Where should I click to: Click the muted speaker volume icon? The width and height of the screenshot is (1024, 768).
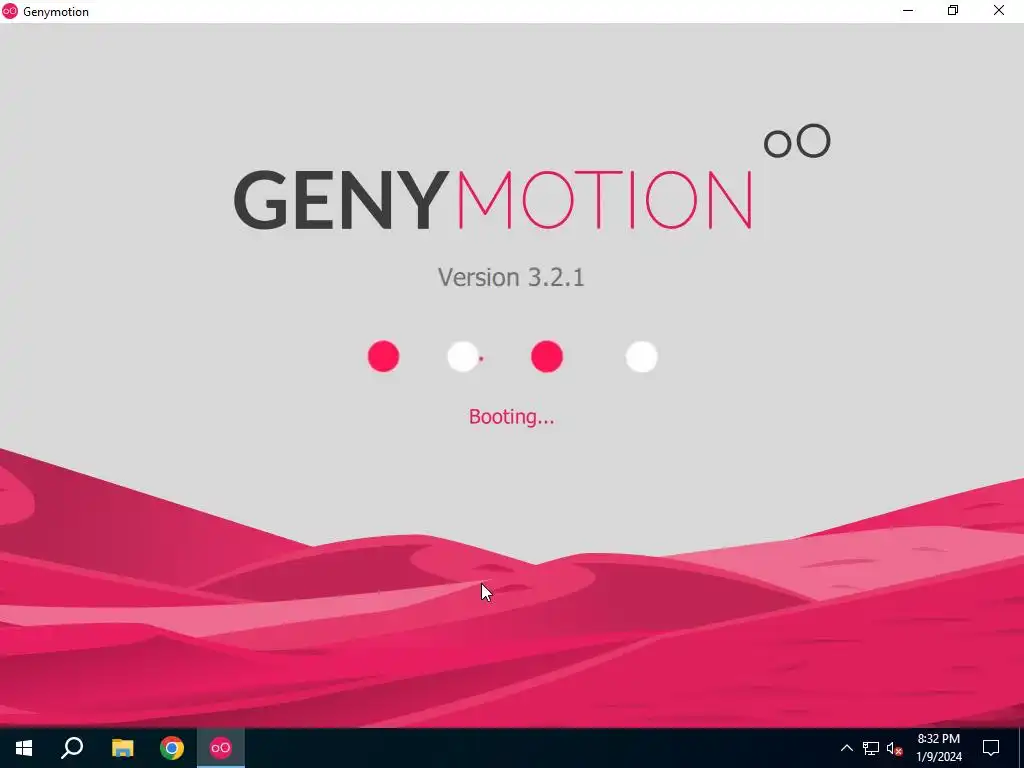[894, 748]
